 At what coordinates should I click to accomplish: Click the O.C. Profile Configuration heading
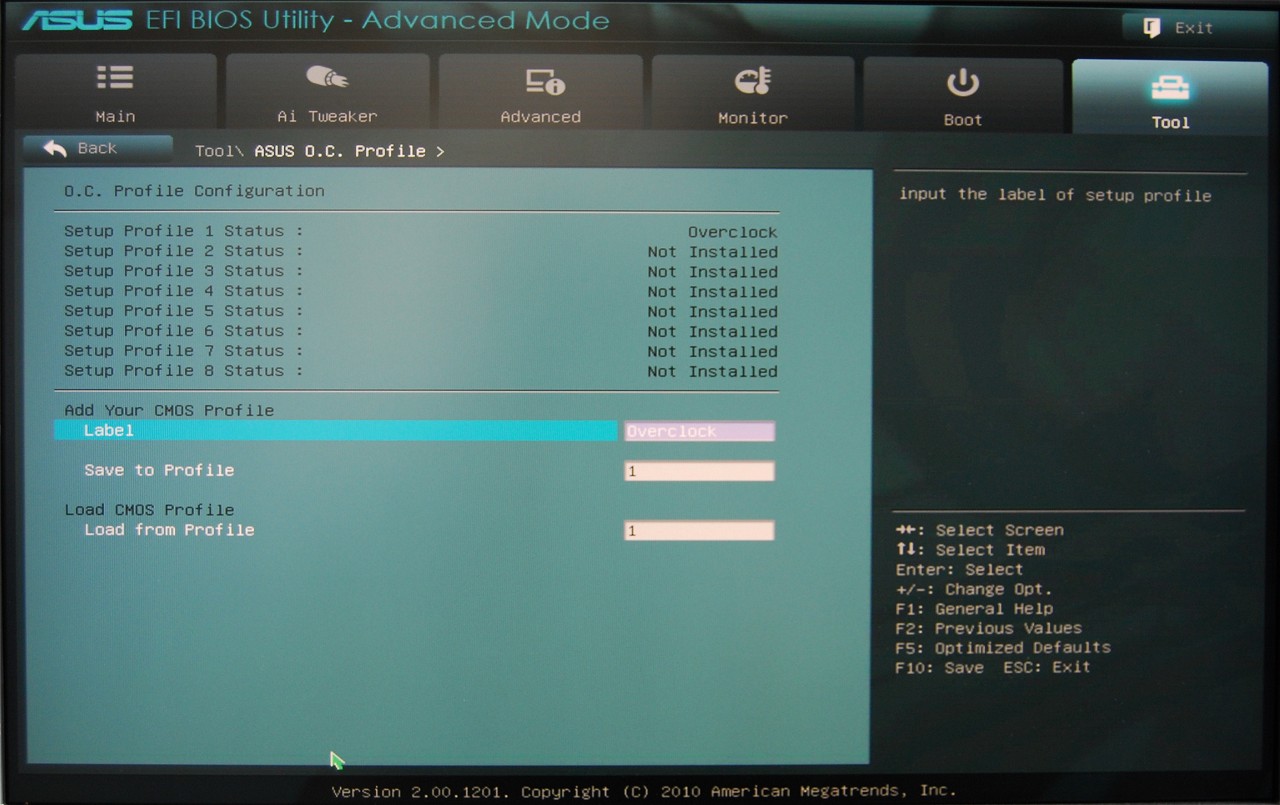[194, 191]
